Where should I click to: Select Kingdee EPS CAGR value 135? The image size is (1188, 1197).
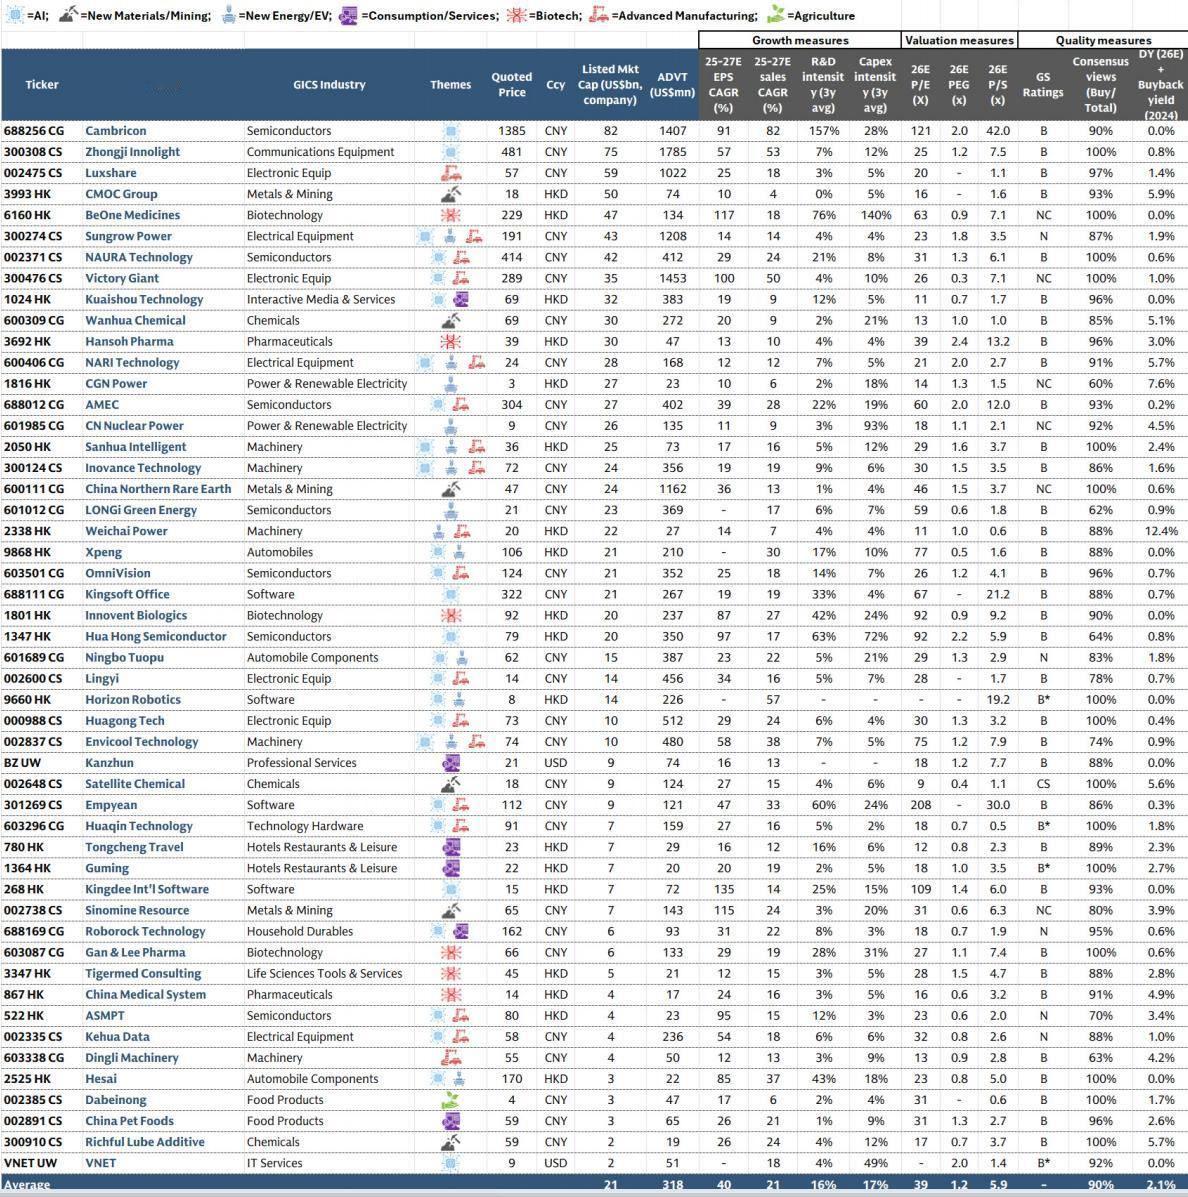724,889
